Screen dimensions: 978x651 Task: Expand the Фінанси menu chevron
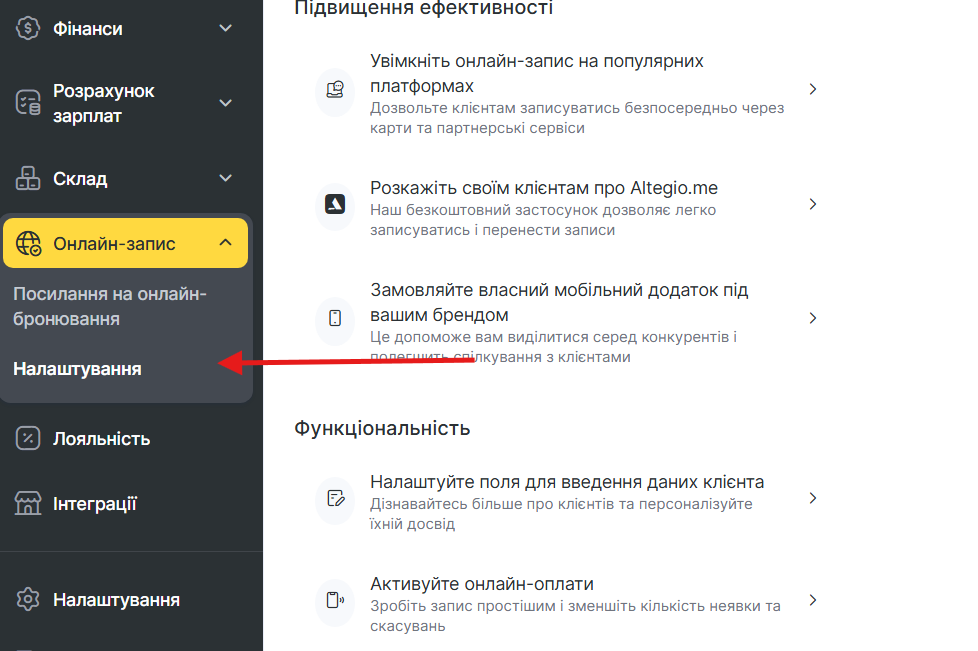click(226, 29)
